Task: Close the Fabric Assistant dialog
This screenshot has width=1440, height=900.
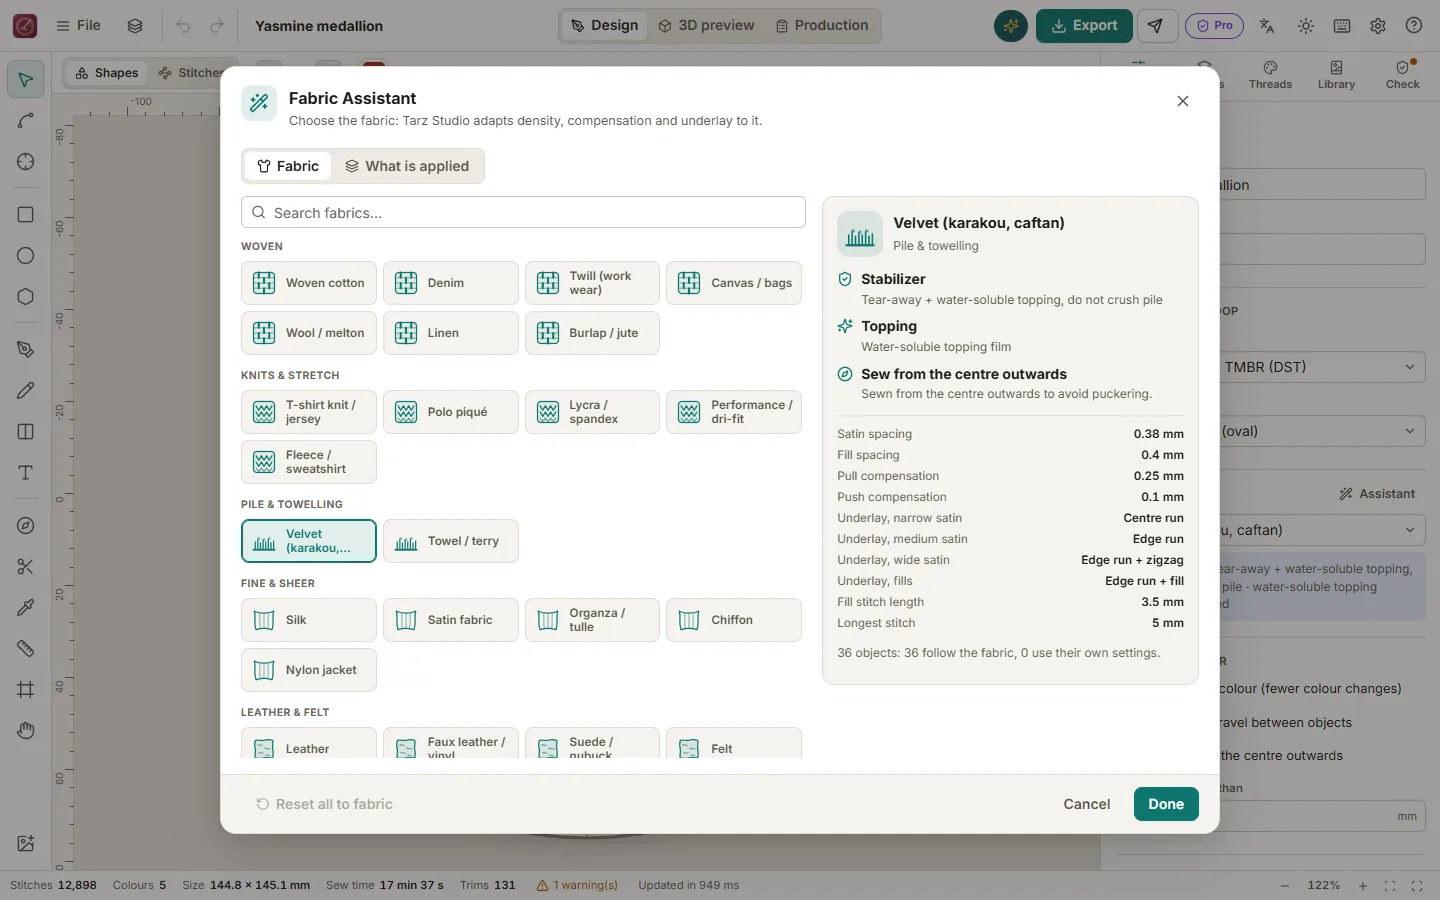Action: point(1183,101)
